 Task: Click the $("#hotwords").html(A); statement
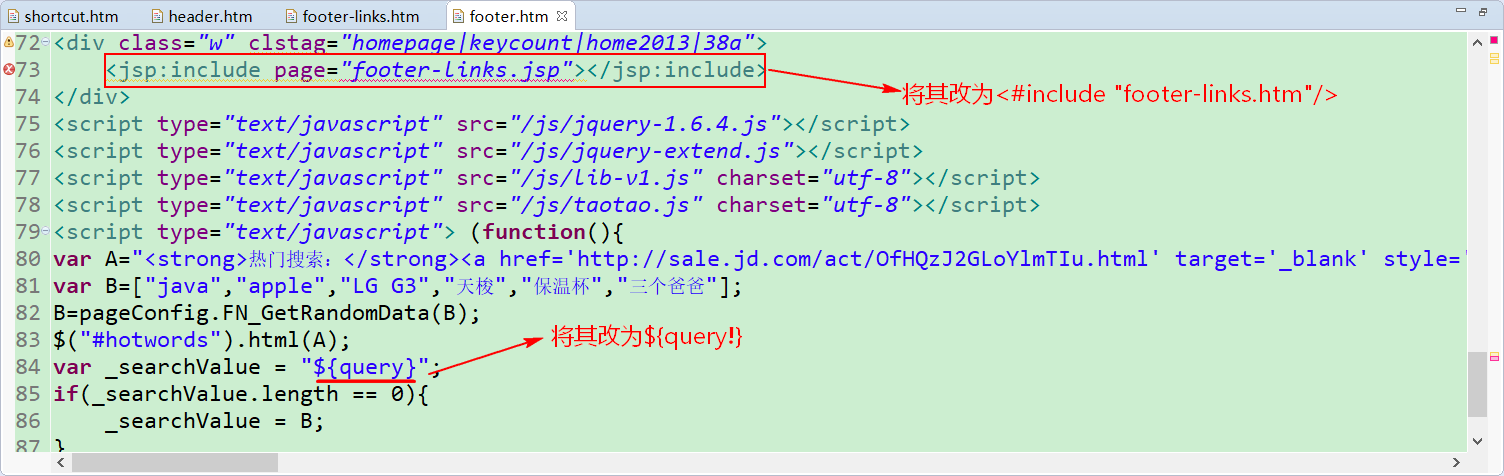click(x=202, y=340)
